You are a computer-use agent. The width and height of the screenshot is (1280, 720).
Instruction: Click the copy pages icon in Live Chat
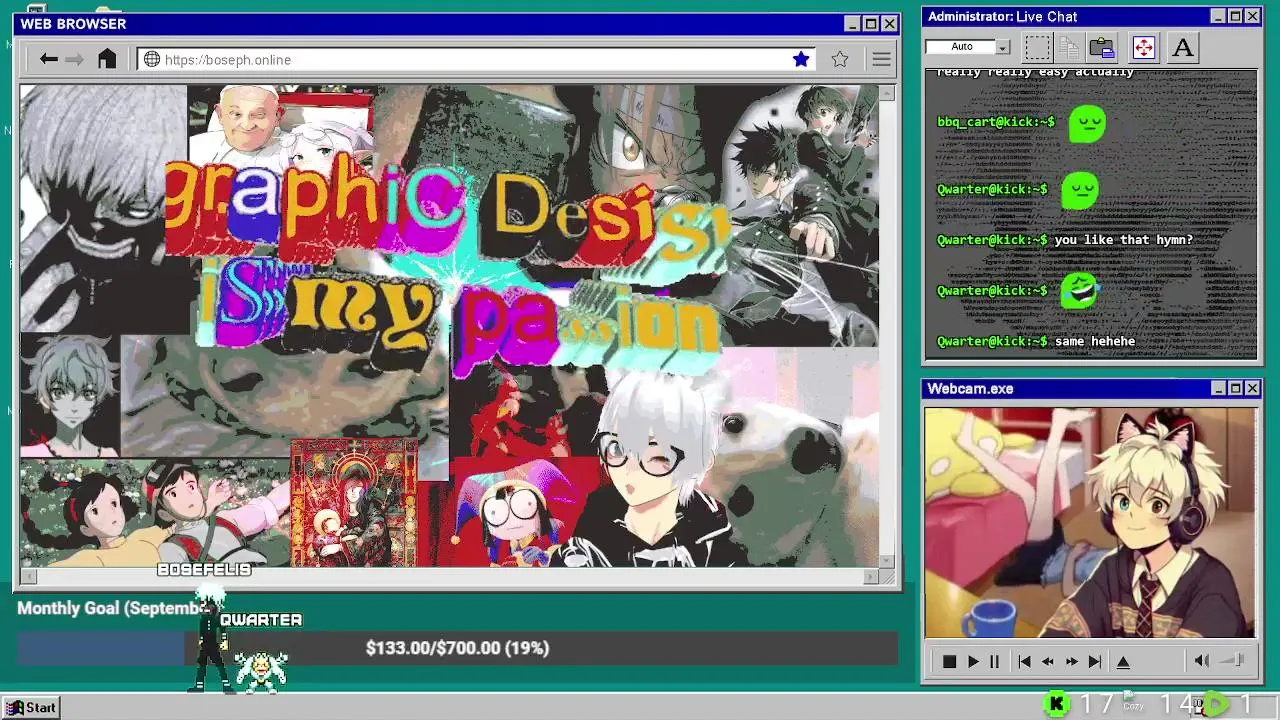click(1069, 47)
